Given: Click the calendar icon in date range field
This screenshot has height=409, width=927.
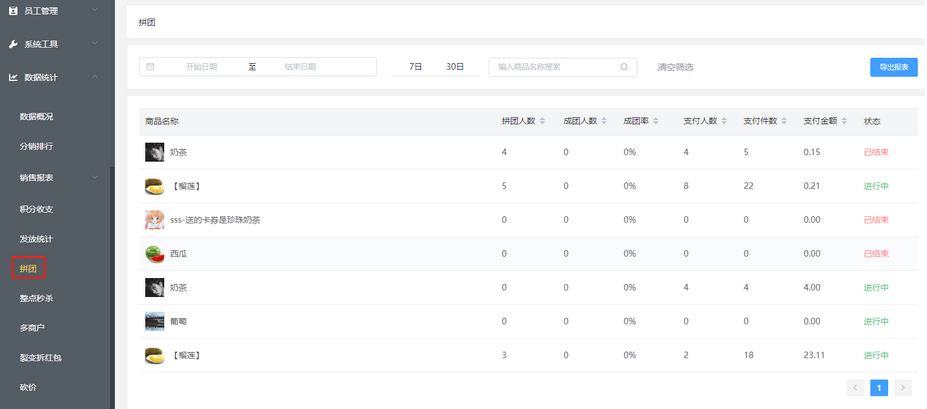Looking at the screenshot, I should (x=151, y=67).
